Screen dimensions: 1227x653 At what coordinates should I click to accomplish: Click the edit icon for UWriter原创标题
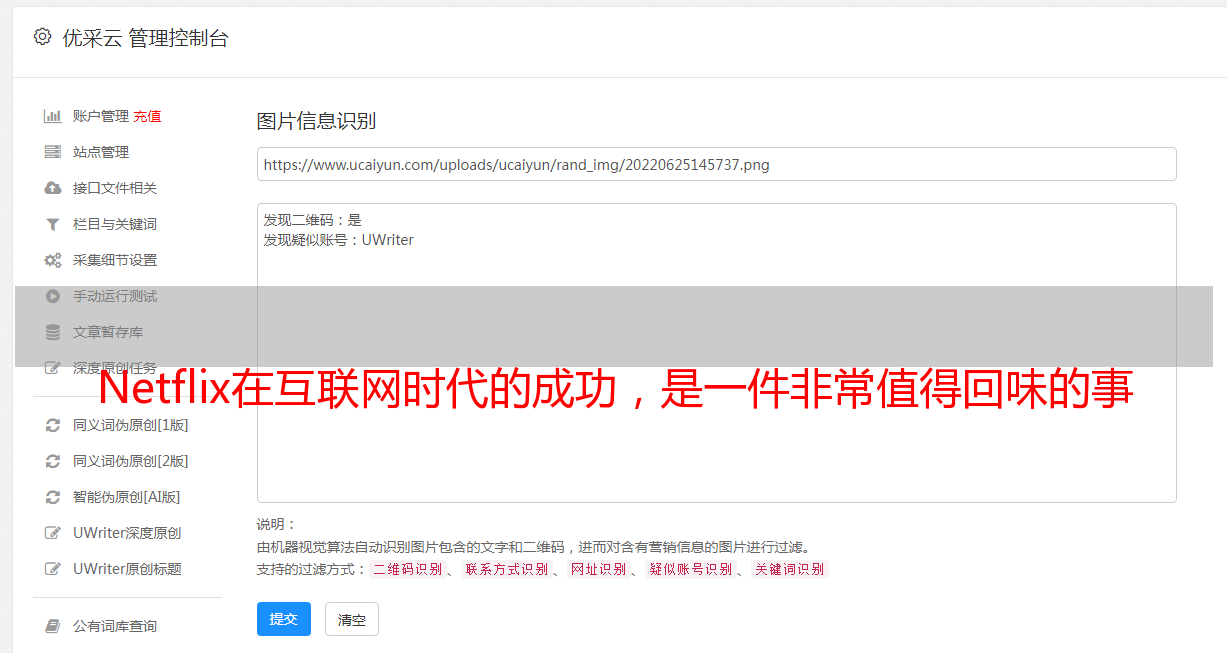[x=53, y=569]
